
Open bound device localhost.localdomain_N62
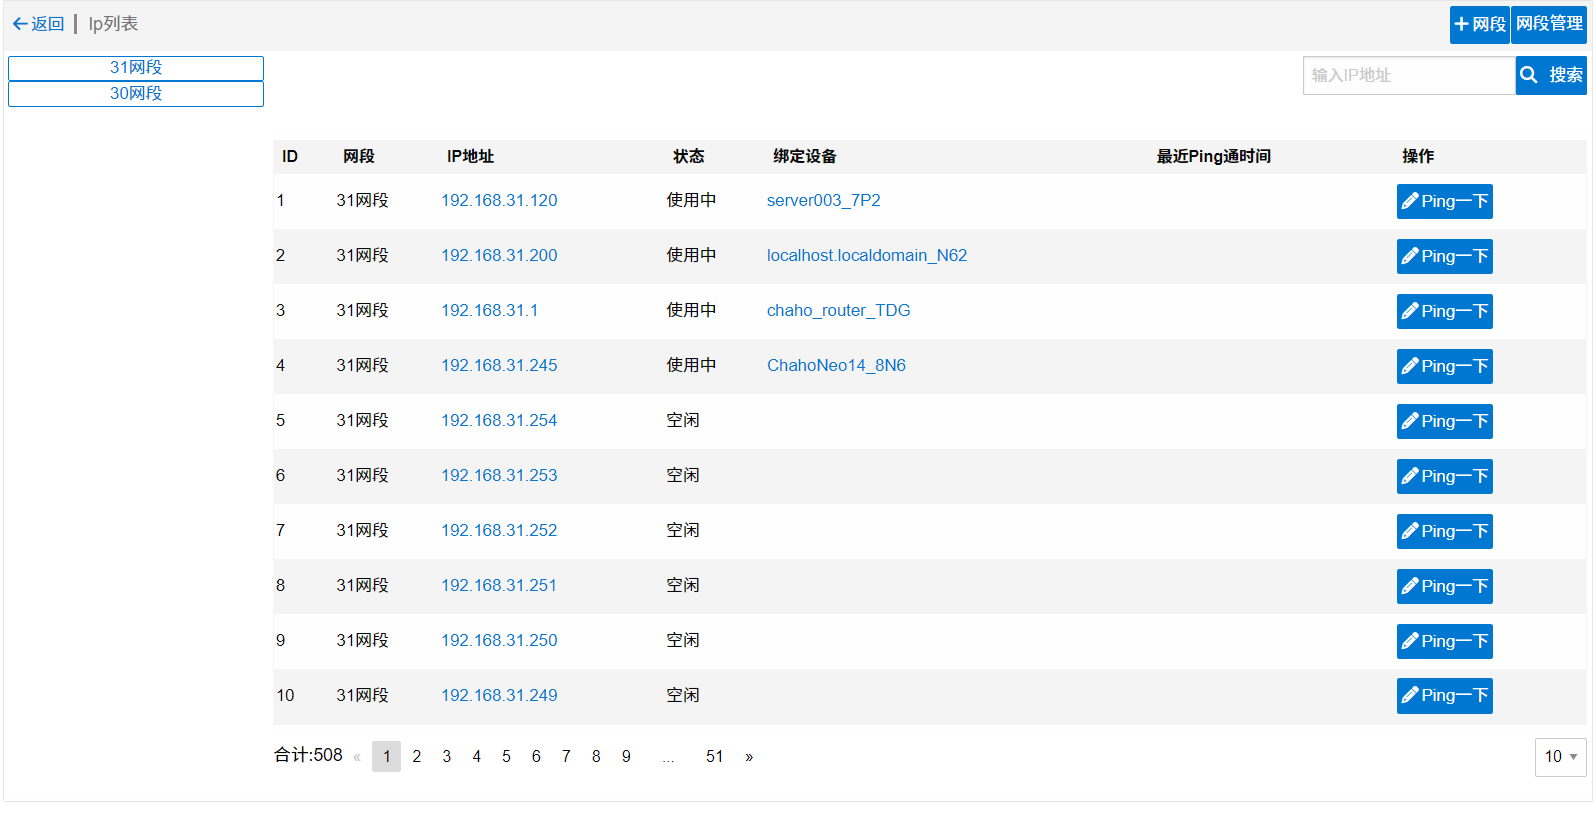(867, 255)
